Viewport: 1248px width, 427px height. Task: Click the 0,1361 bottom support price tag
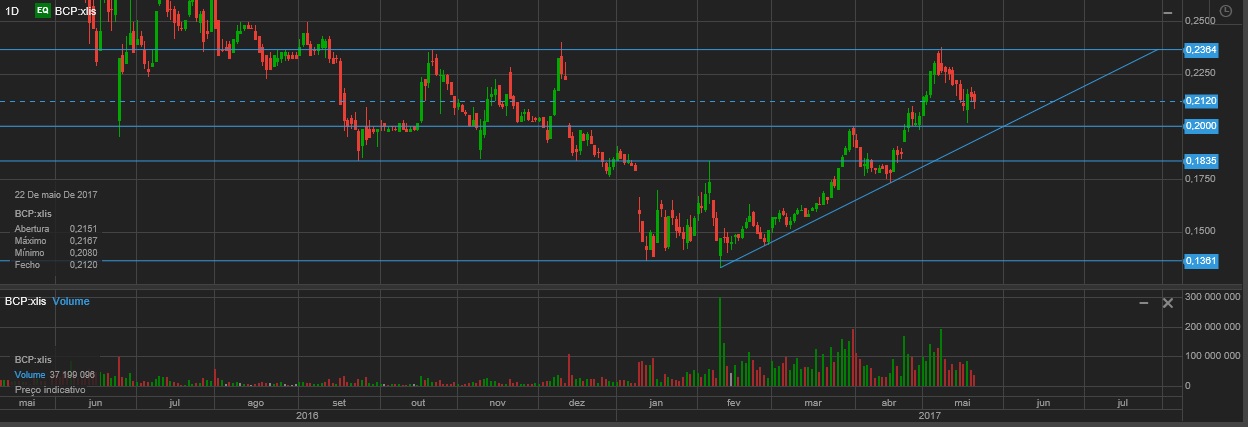click(x=1200, y=261)
